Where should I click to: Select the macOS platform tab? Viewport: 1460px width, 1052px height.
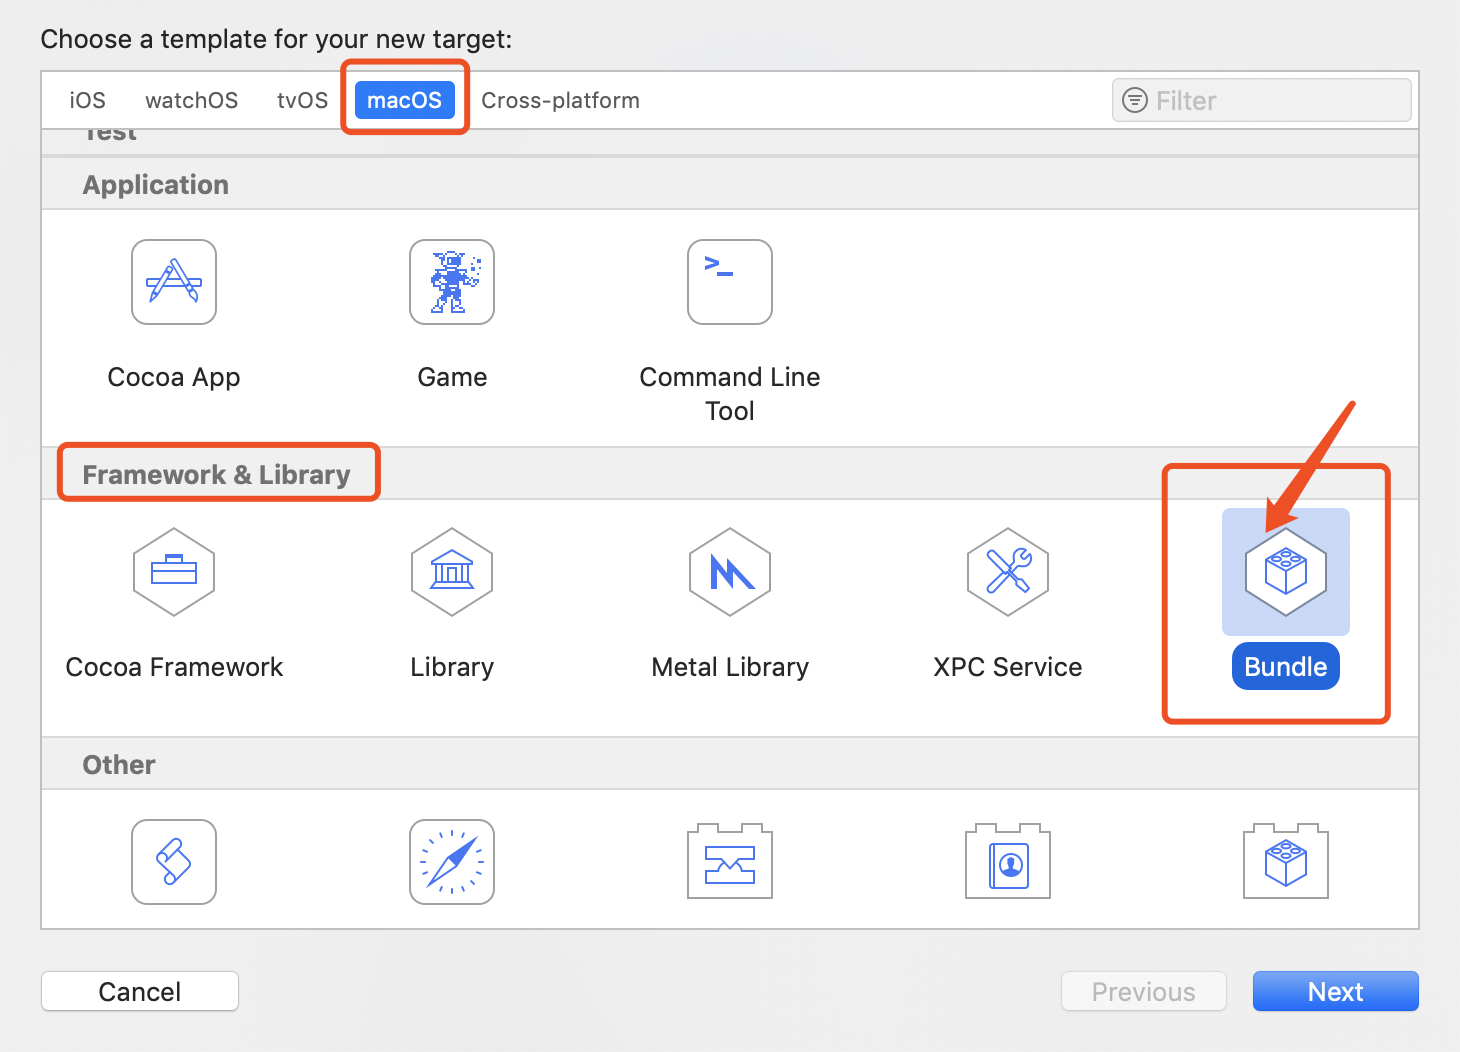tap(404, 100)
